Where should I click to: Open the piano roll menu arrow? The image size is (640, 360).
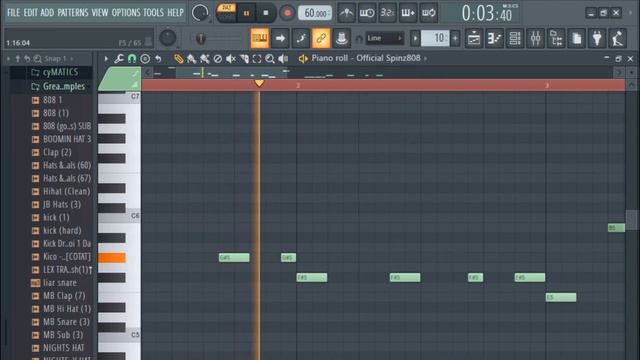pyautogui.click(x=106, y=59)
